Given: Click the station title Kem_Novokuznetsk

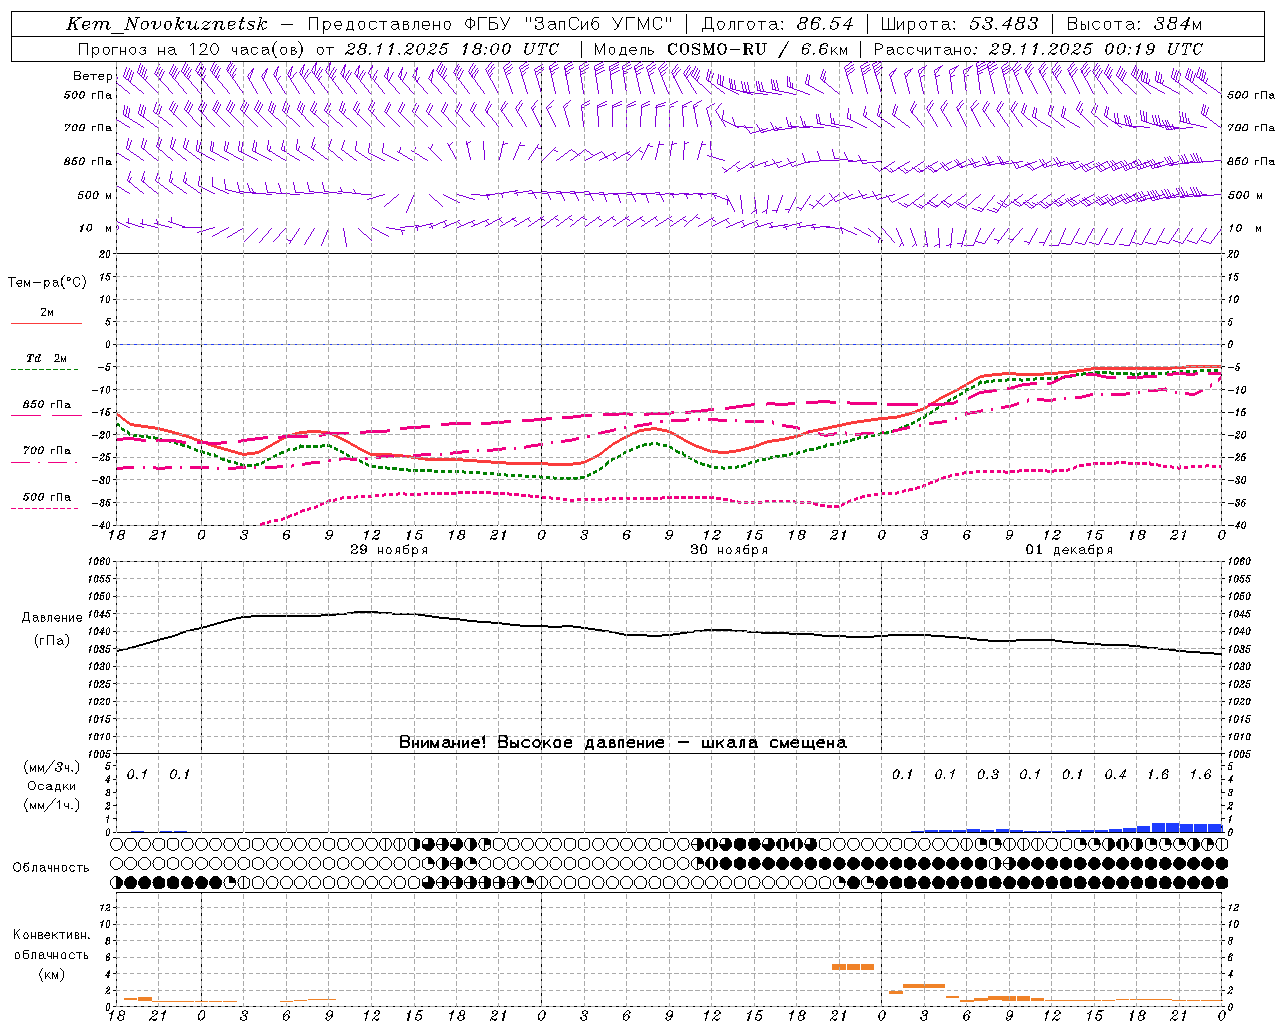Looking at the screenshot, I should (166, 24).
